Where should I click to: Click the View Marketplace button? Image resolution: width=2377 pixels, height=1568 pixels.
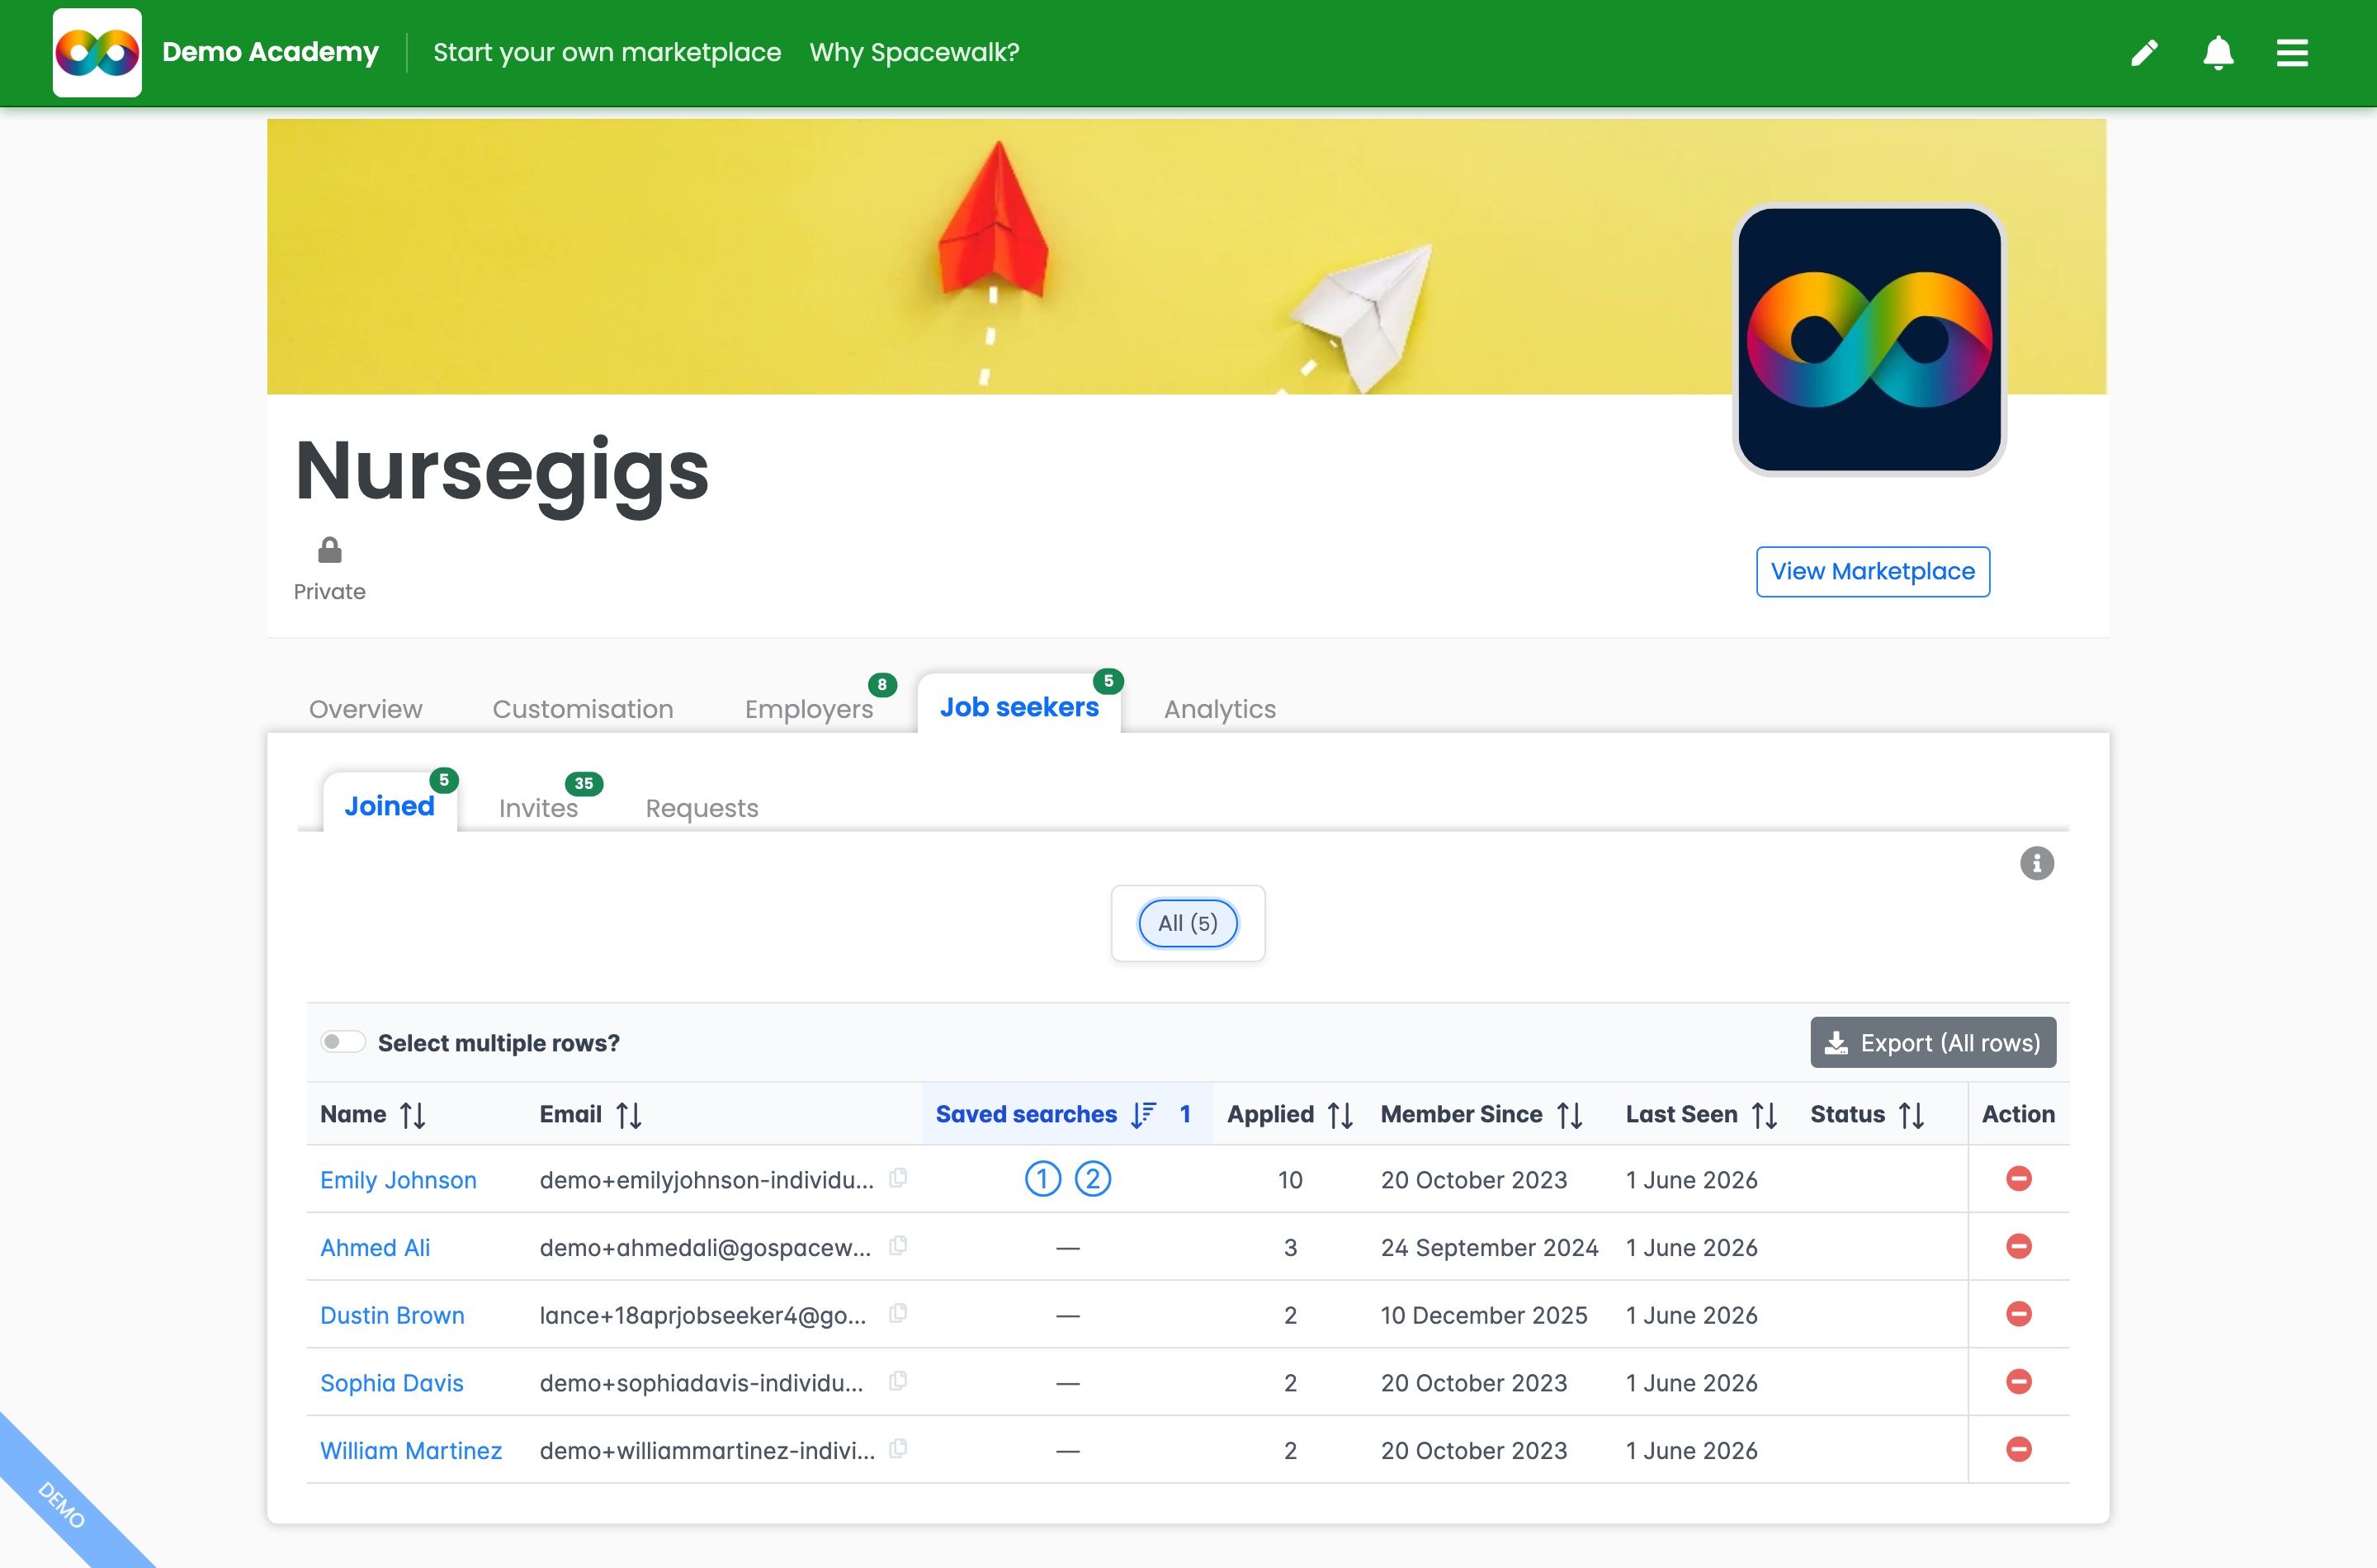(x=1872, y=571)
